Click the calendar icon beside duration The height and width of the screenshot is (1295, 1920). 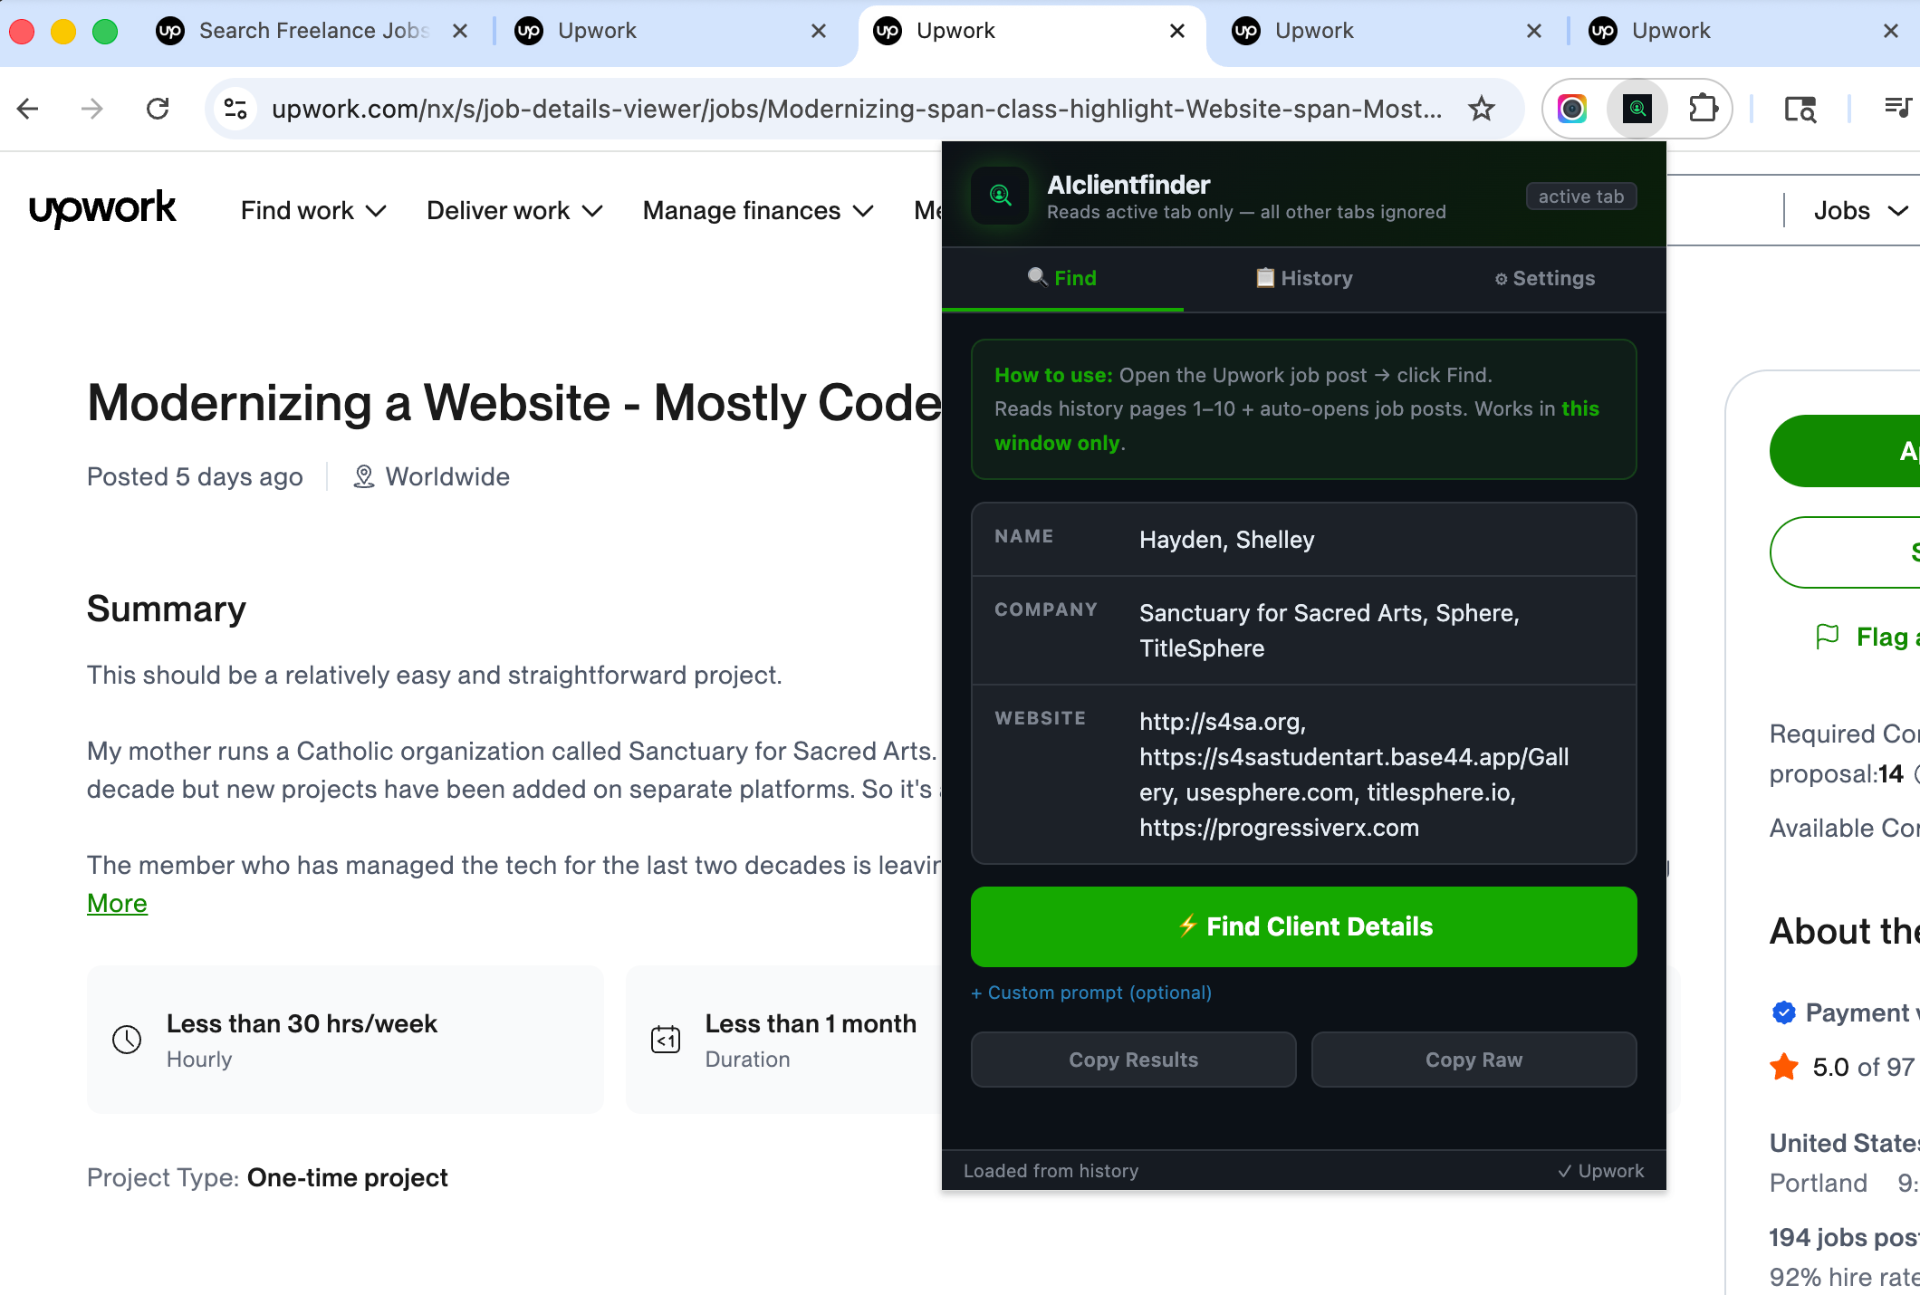click(x=665, y=1039)
